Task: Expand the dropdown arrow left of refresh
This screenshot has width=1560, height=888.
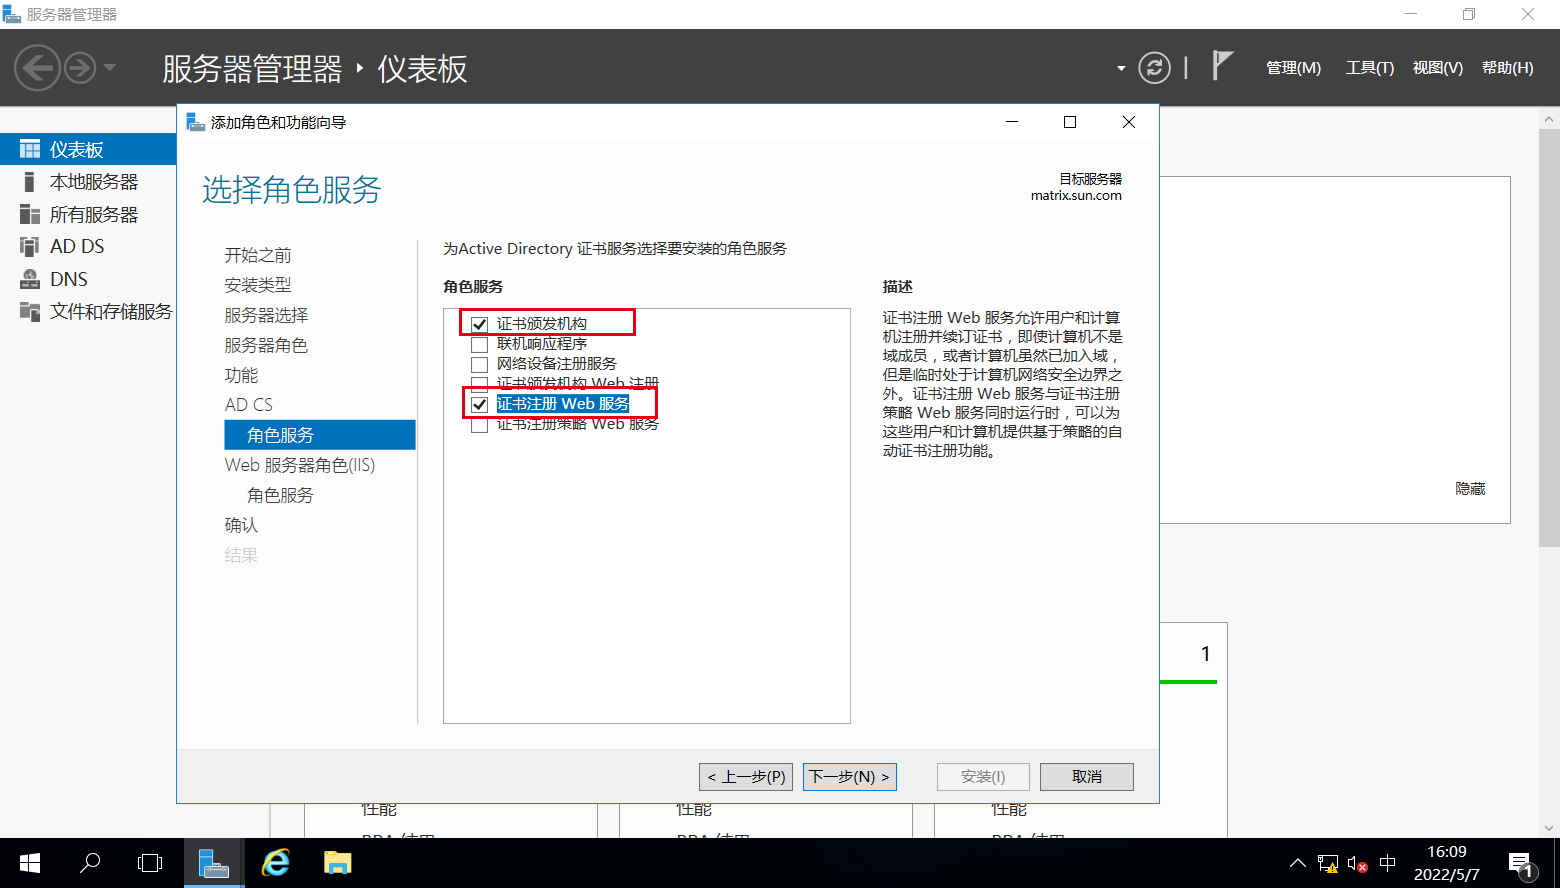Action: coord(1121,68)
